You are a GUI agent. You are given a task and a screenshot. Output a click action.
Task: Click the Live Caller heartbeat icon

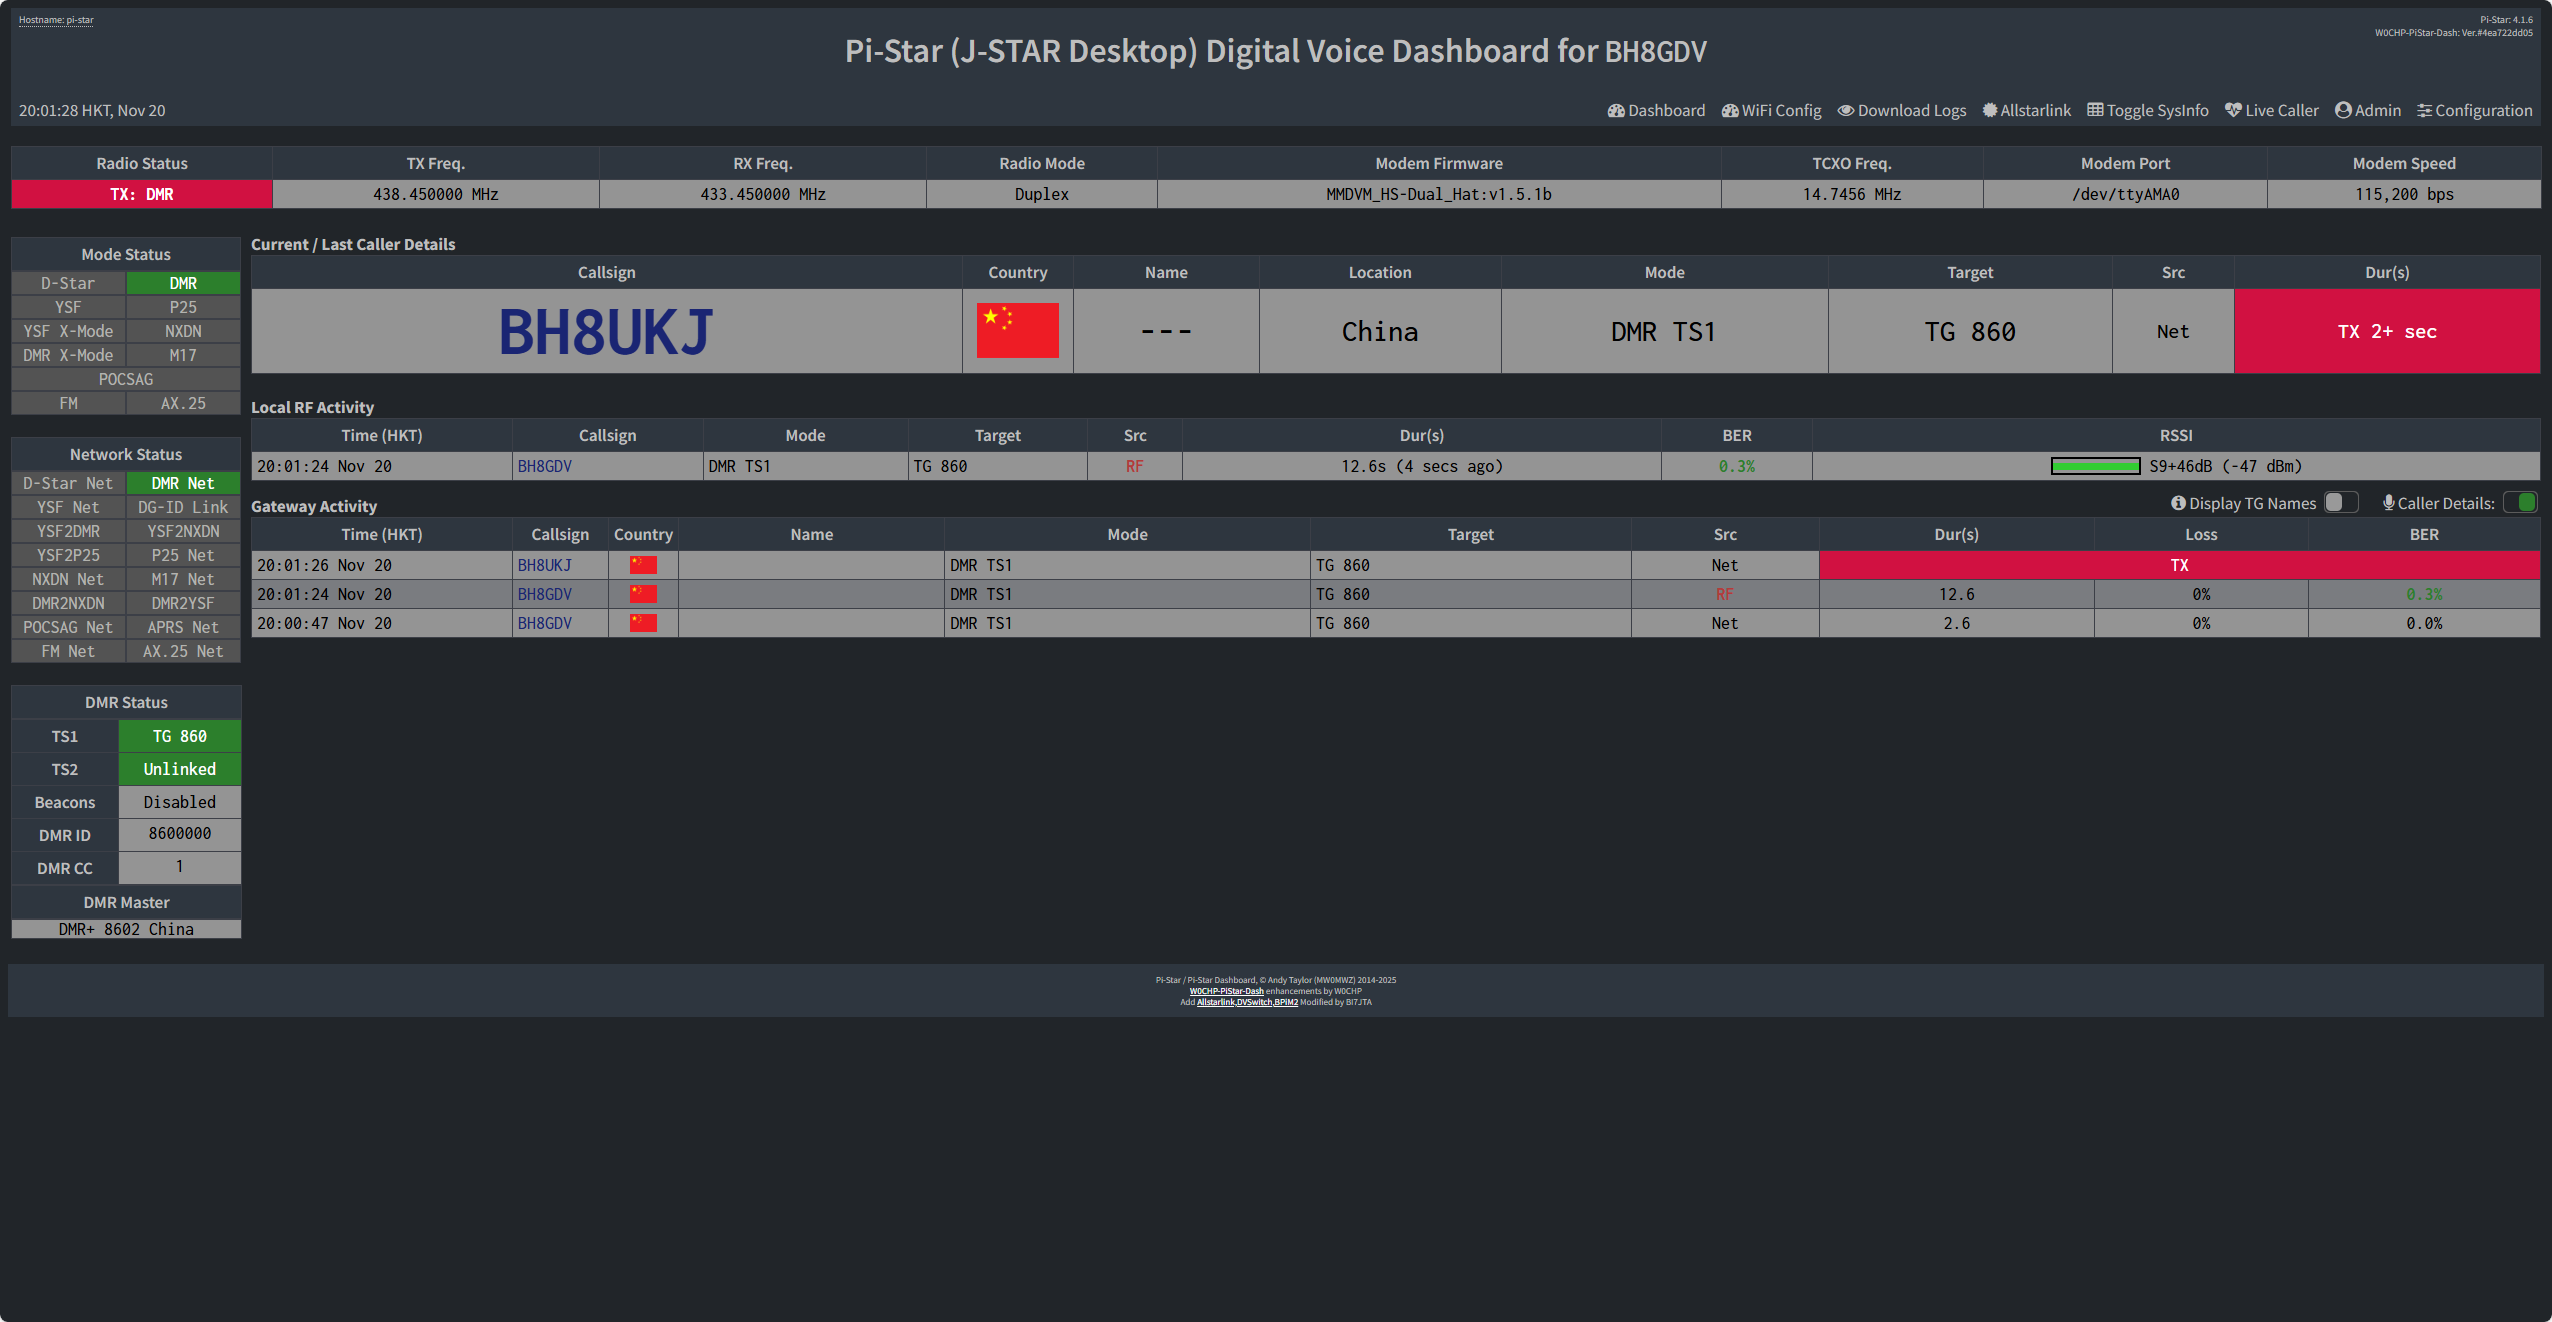pos(2233,110)
